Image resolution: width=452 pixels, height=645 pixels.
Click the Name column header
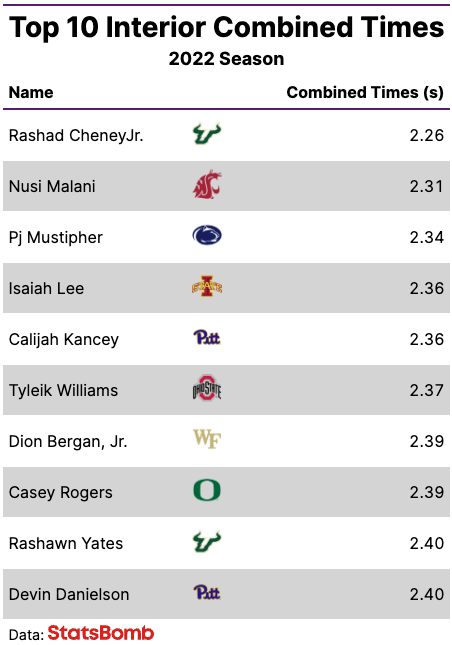point(31,93)
